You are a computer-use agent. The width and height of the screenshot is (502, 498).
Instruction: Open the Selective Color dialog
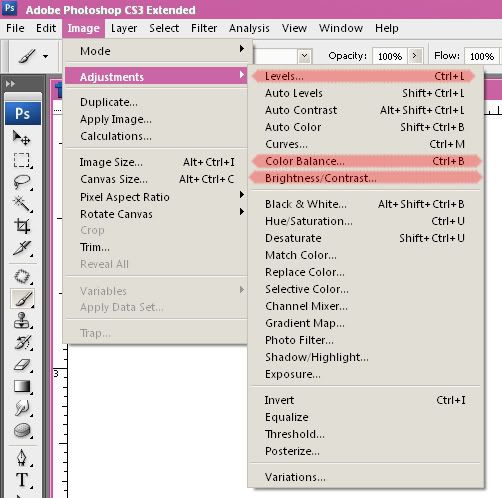click(365, 289)
